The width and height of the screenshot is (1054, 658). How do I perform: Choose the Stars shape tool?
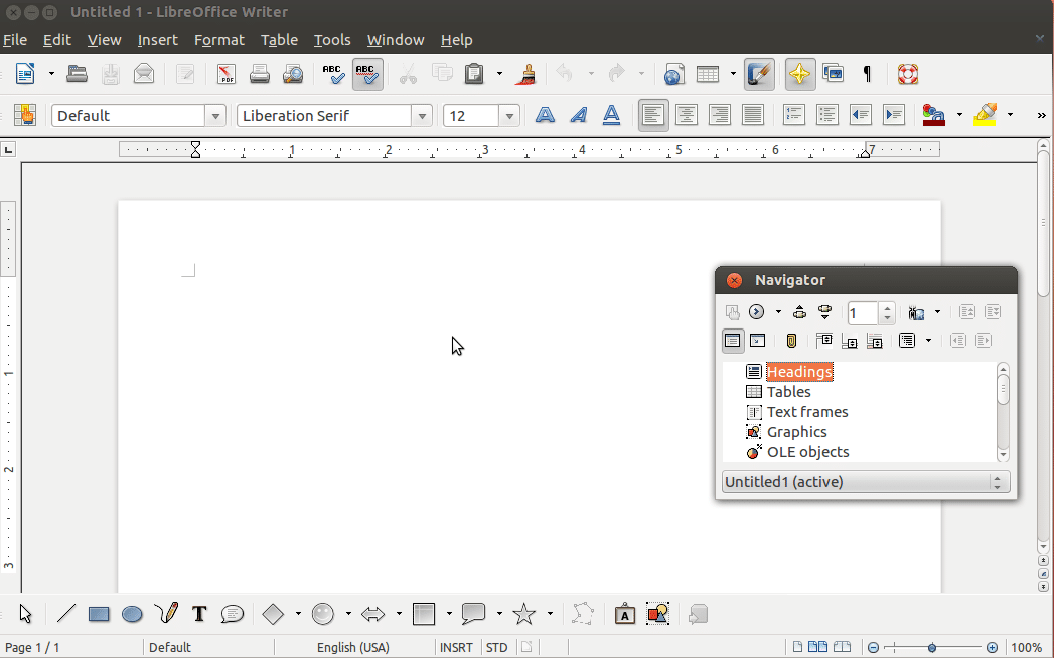[x=524, y=614]
